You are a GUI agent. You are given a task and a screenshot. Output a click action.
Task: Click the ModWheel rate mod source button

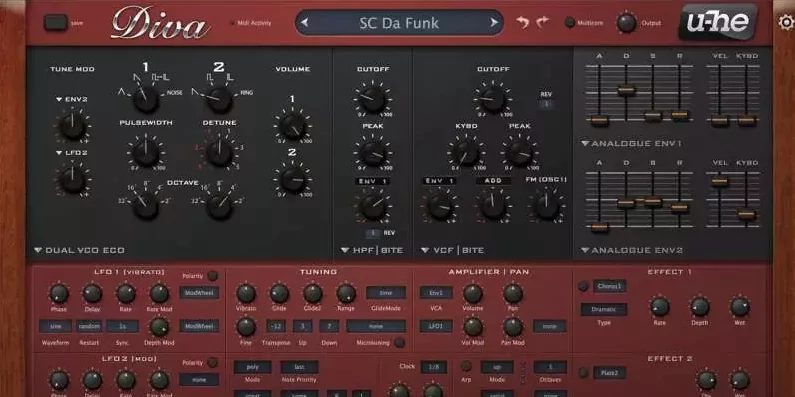coord(199,293)
